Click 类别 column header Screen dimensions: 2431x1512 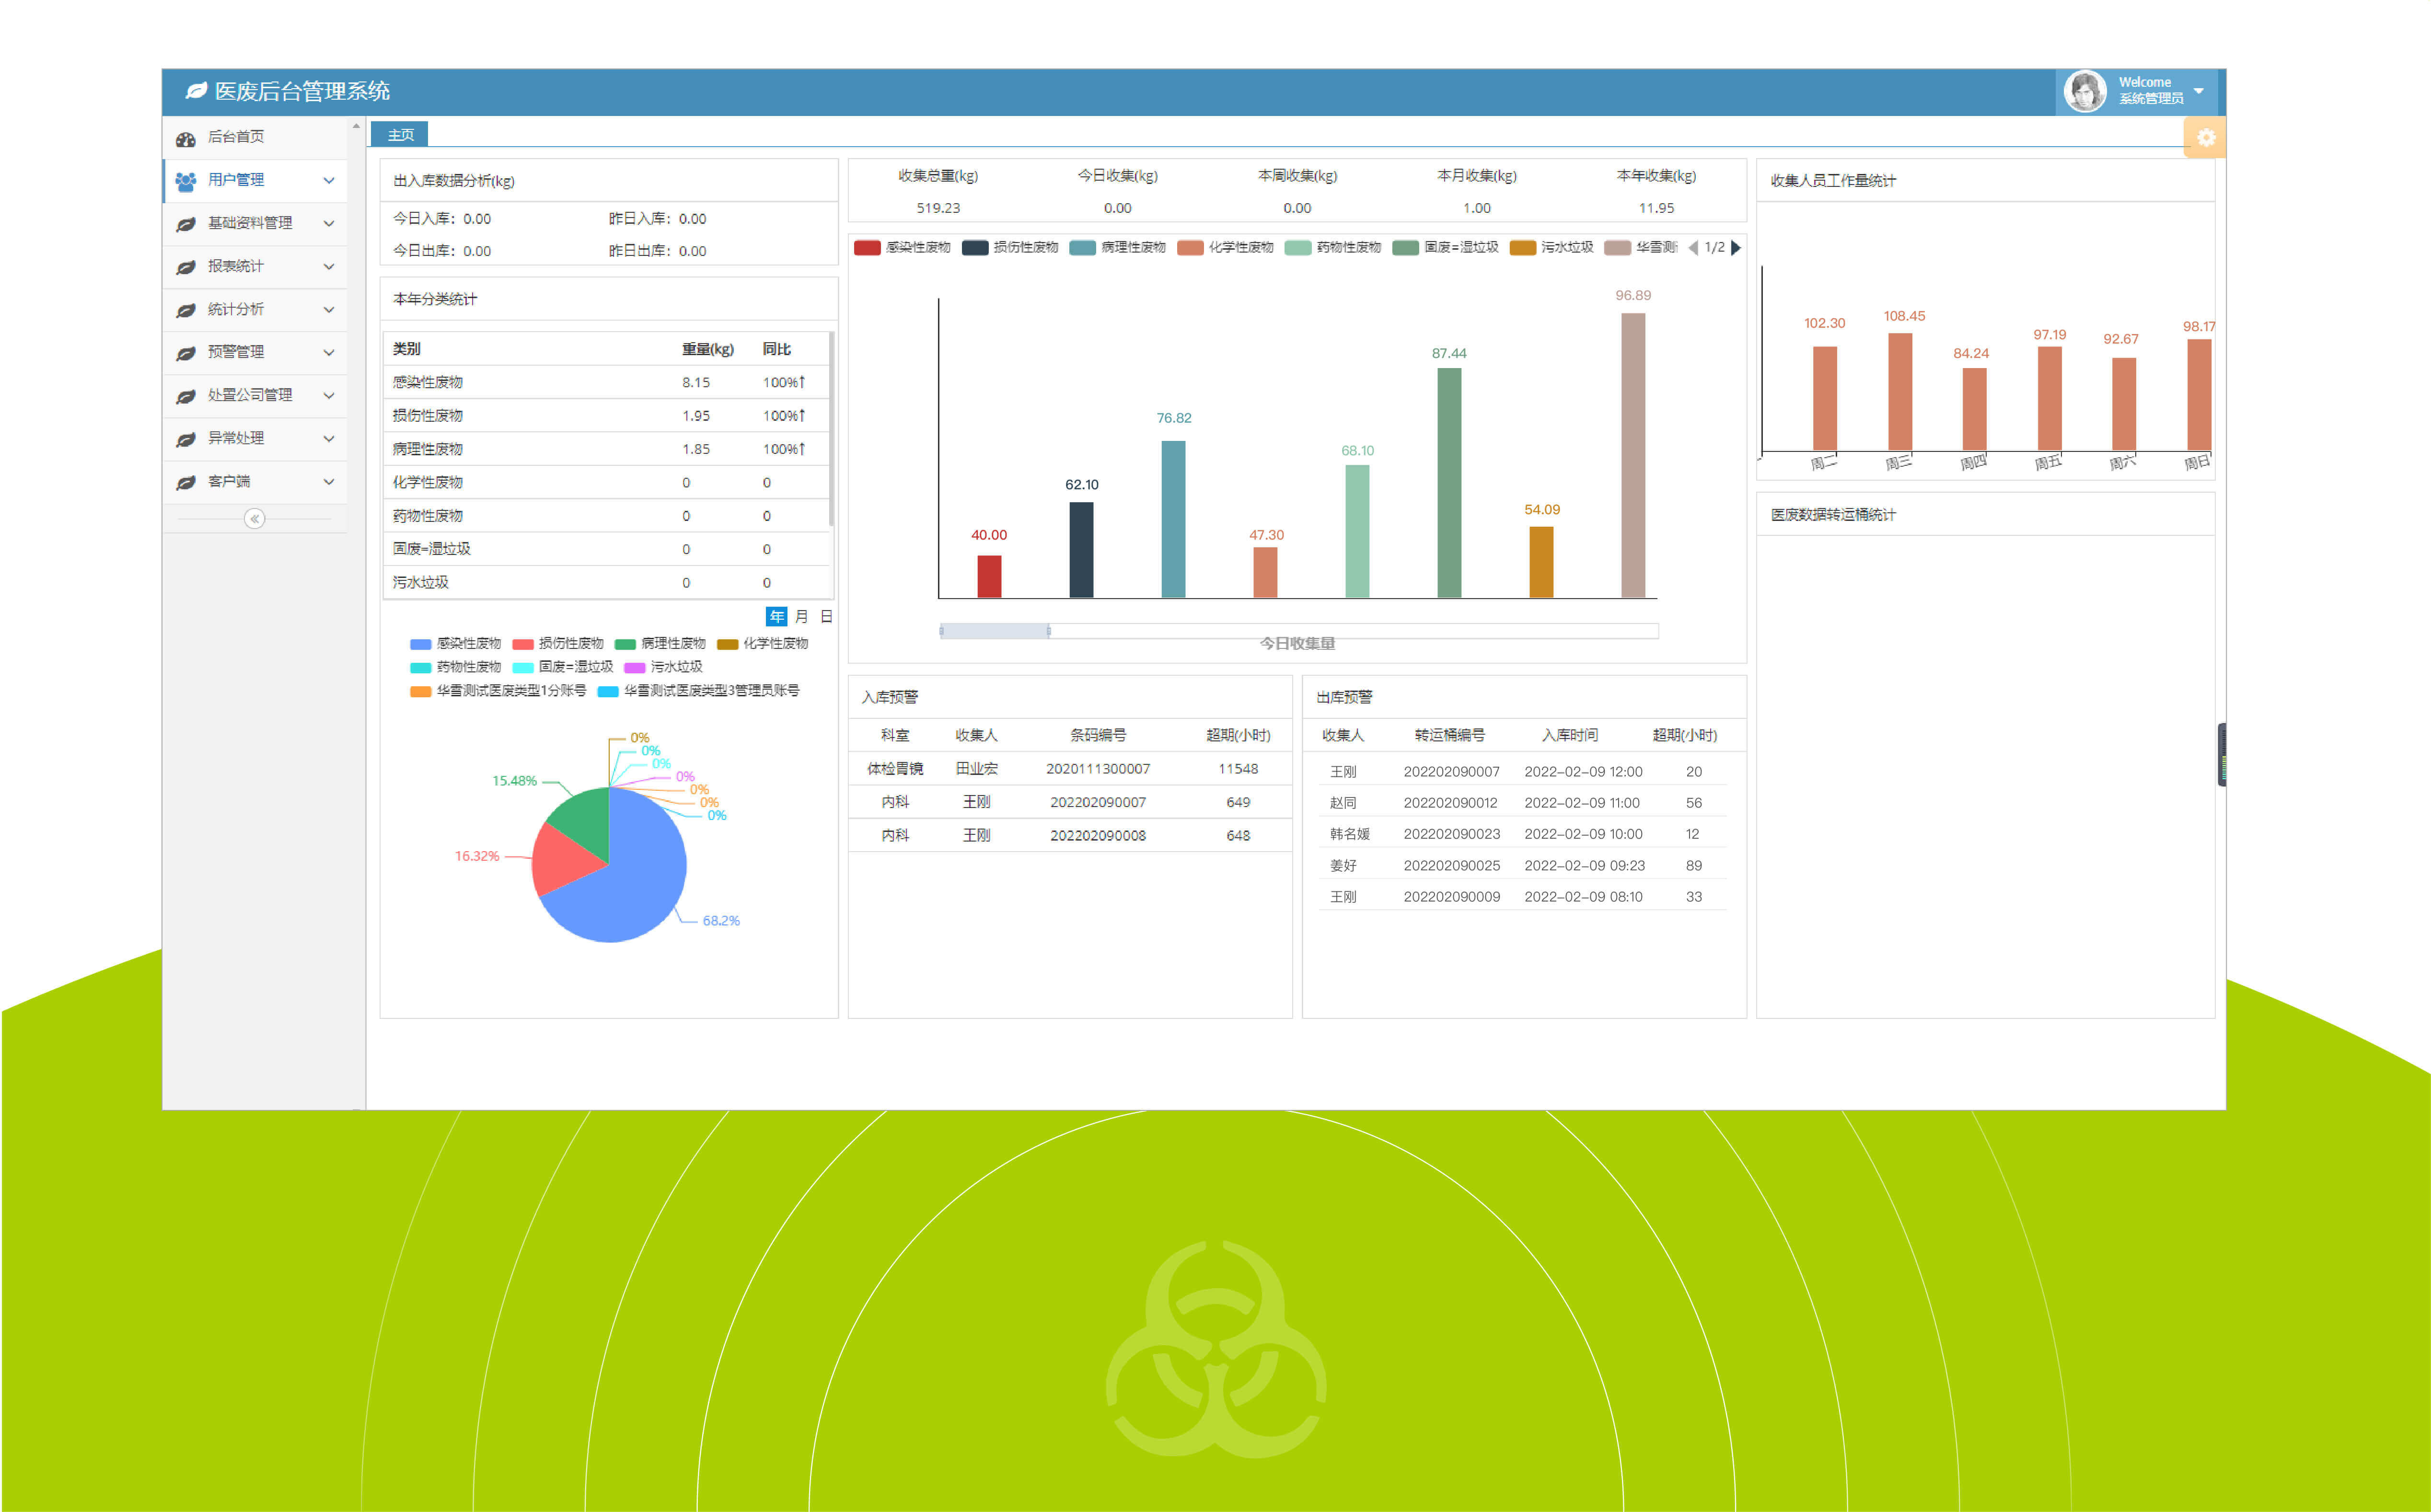(406, 348)
